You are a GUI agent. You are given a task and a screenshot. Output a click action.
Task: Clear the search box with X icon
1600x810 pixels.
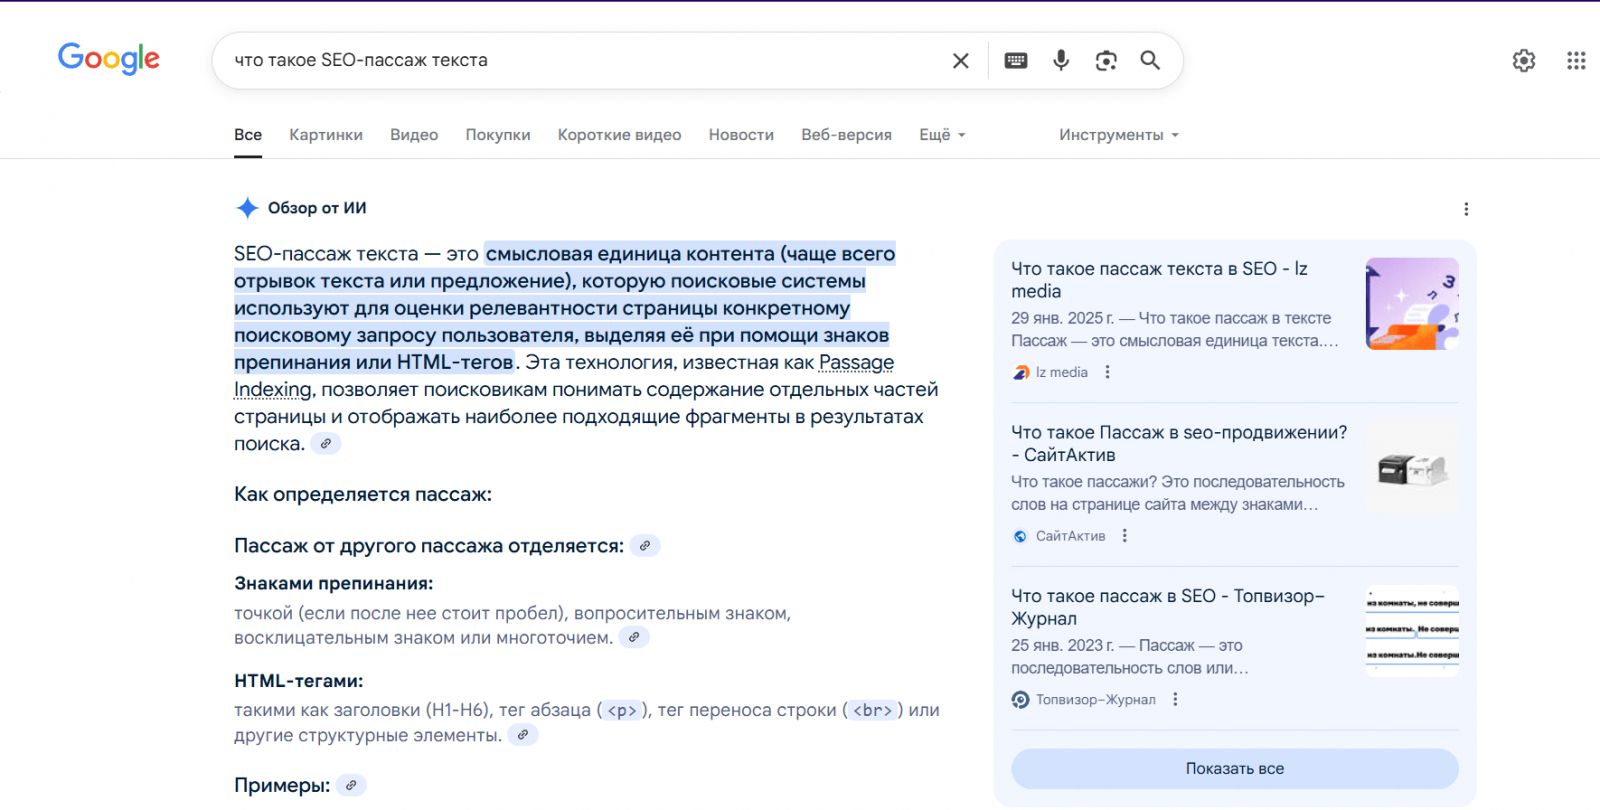coord(960,61)
